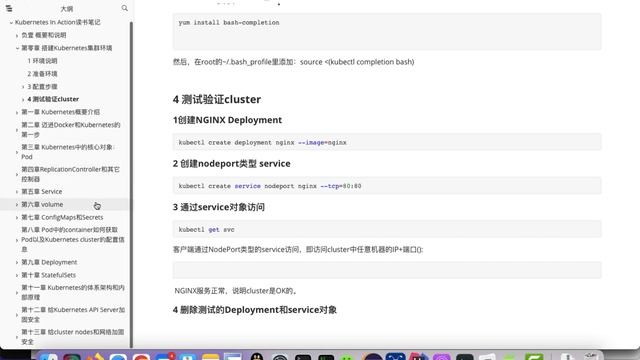Click the heading 1创建NGINX Deployment
This screenshot has height=360, width=640.
click(x=227, y=120)
